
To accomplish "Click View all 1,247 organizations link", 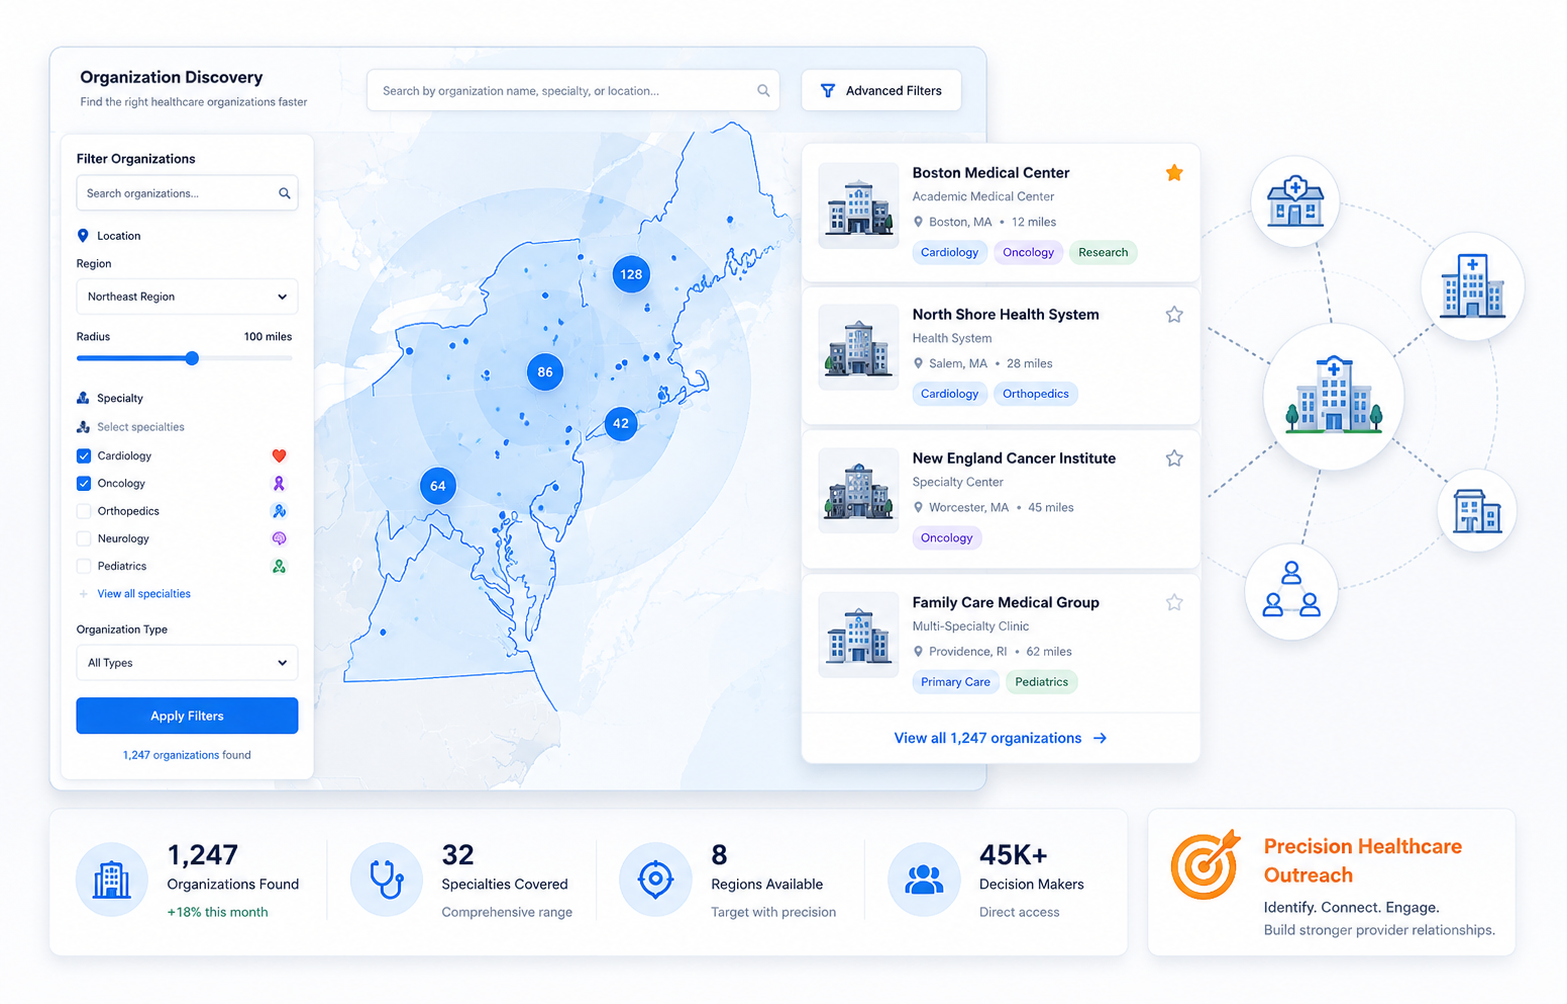I will [x=1000, y=738].
